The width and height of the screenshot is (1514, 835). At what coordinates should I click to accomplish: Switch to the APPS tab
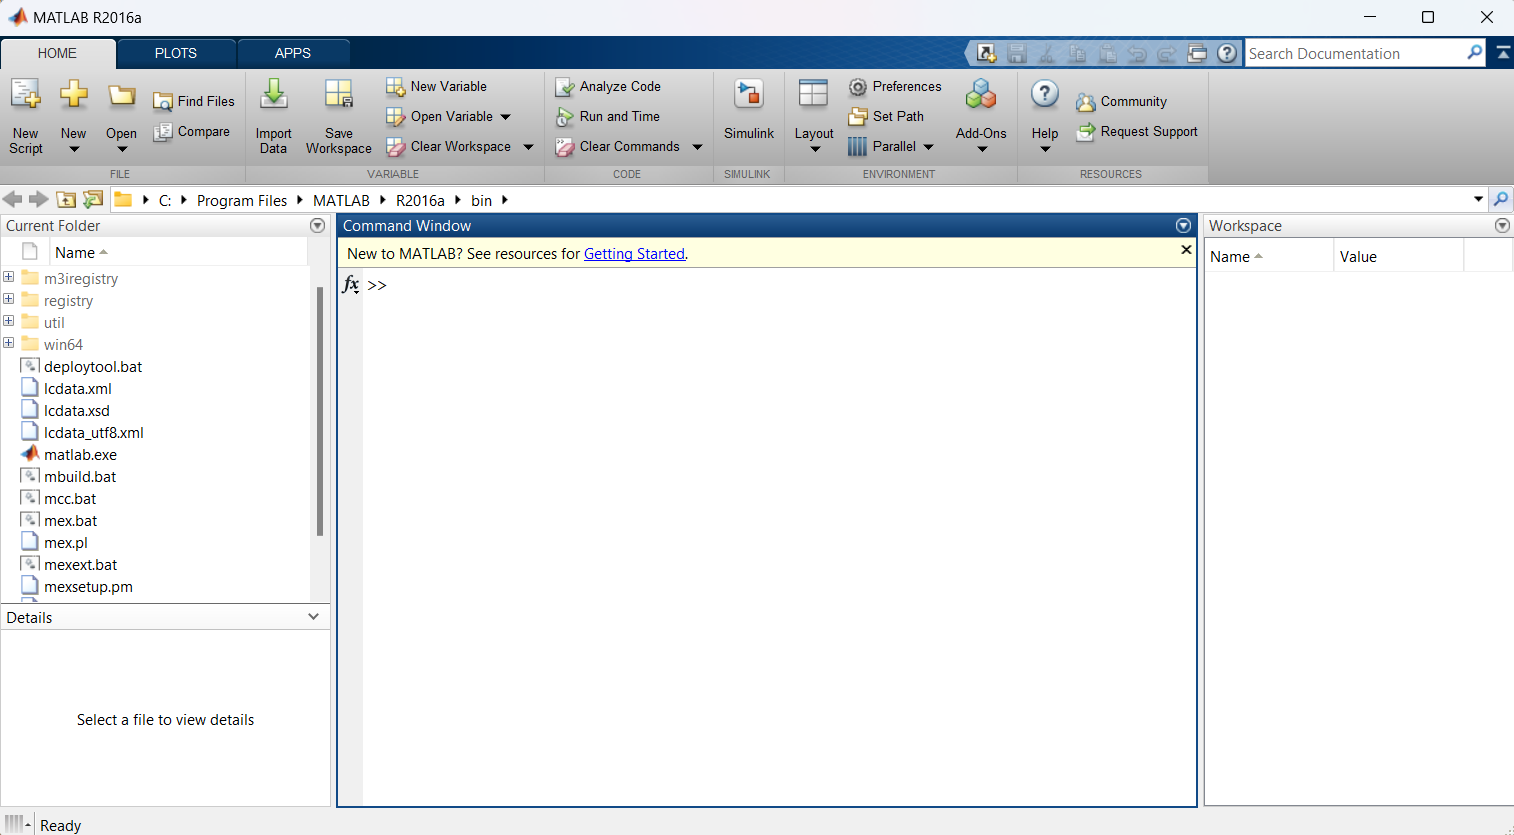point(293,53)
